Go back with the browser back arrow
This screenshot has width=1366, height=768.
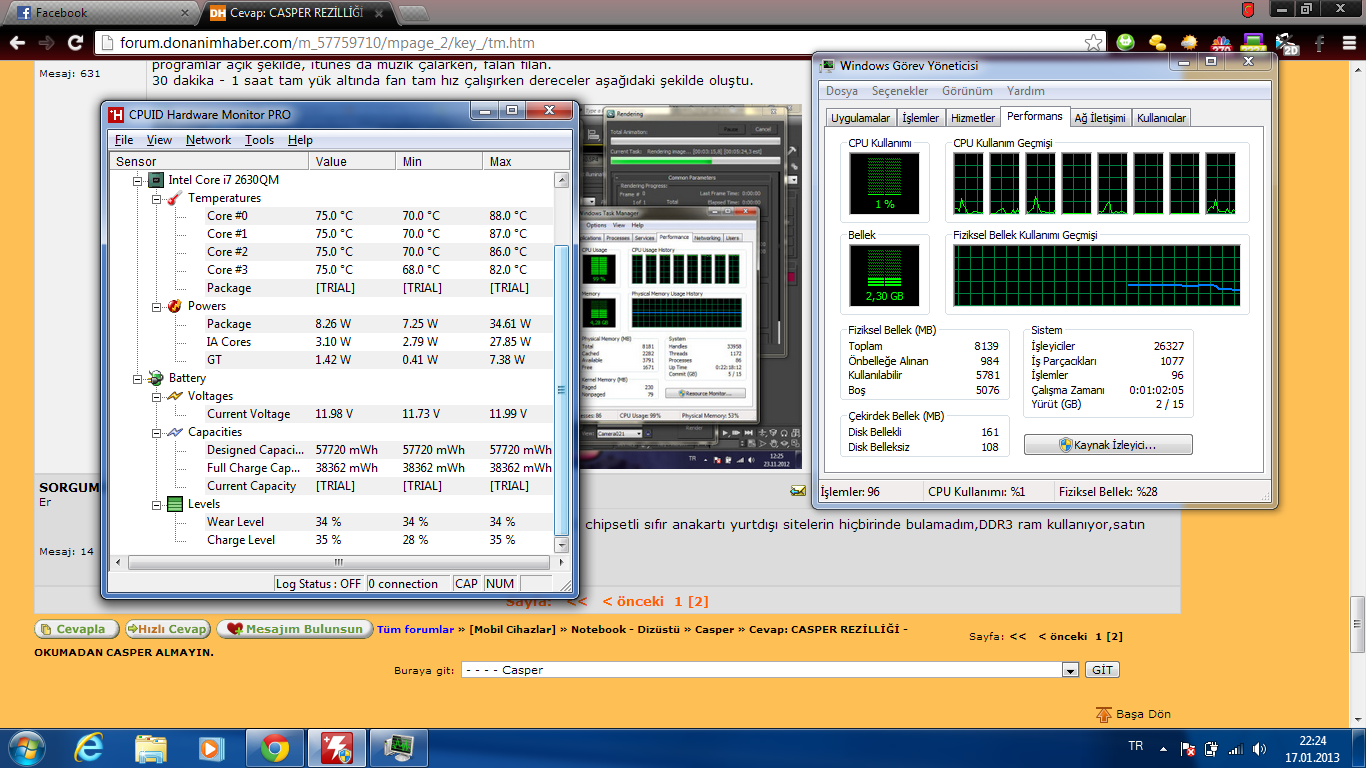point(16,43)
